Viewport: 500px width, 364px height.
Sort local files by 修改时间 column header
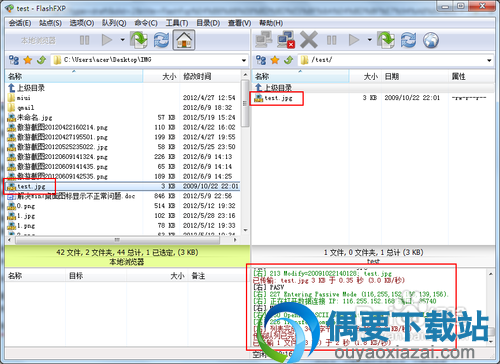point(197,77)
